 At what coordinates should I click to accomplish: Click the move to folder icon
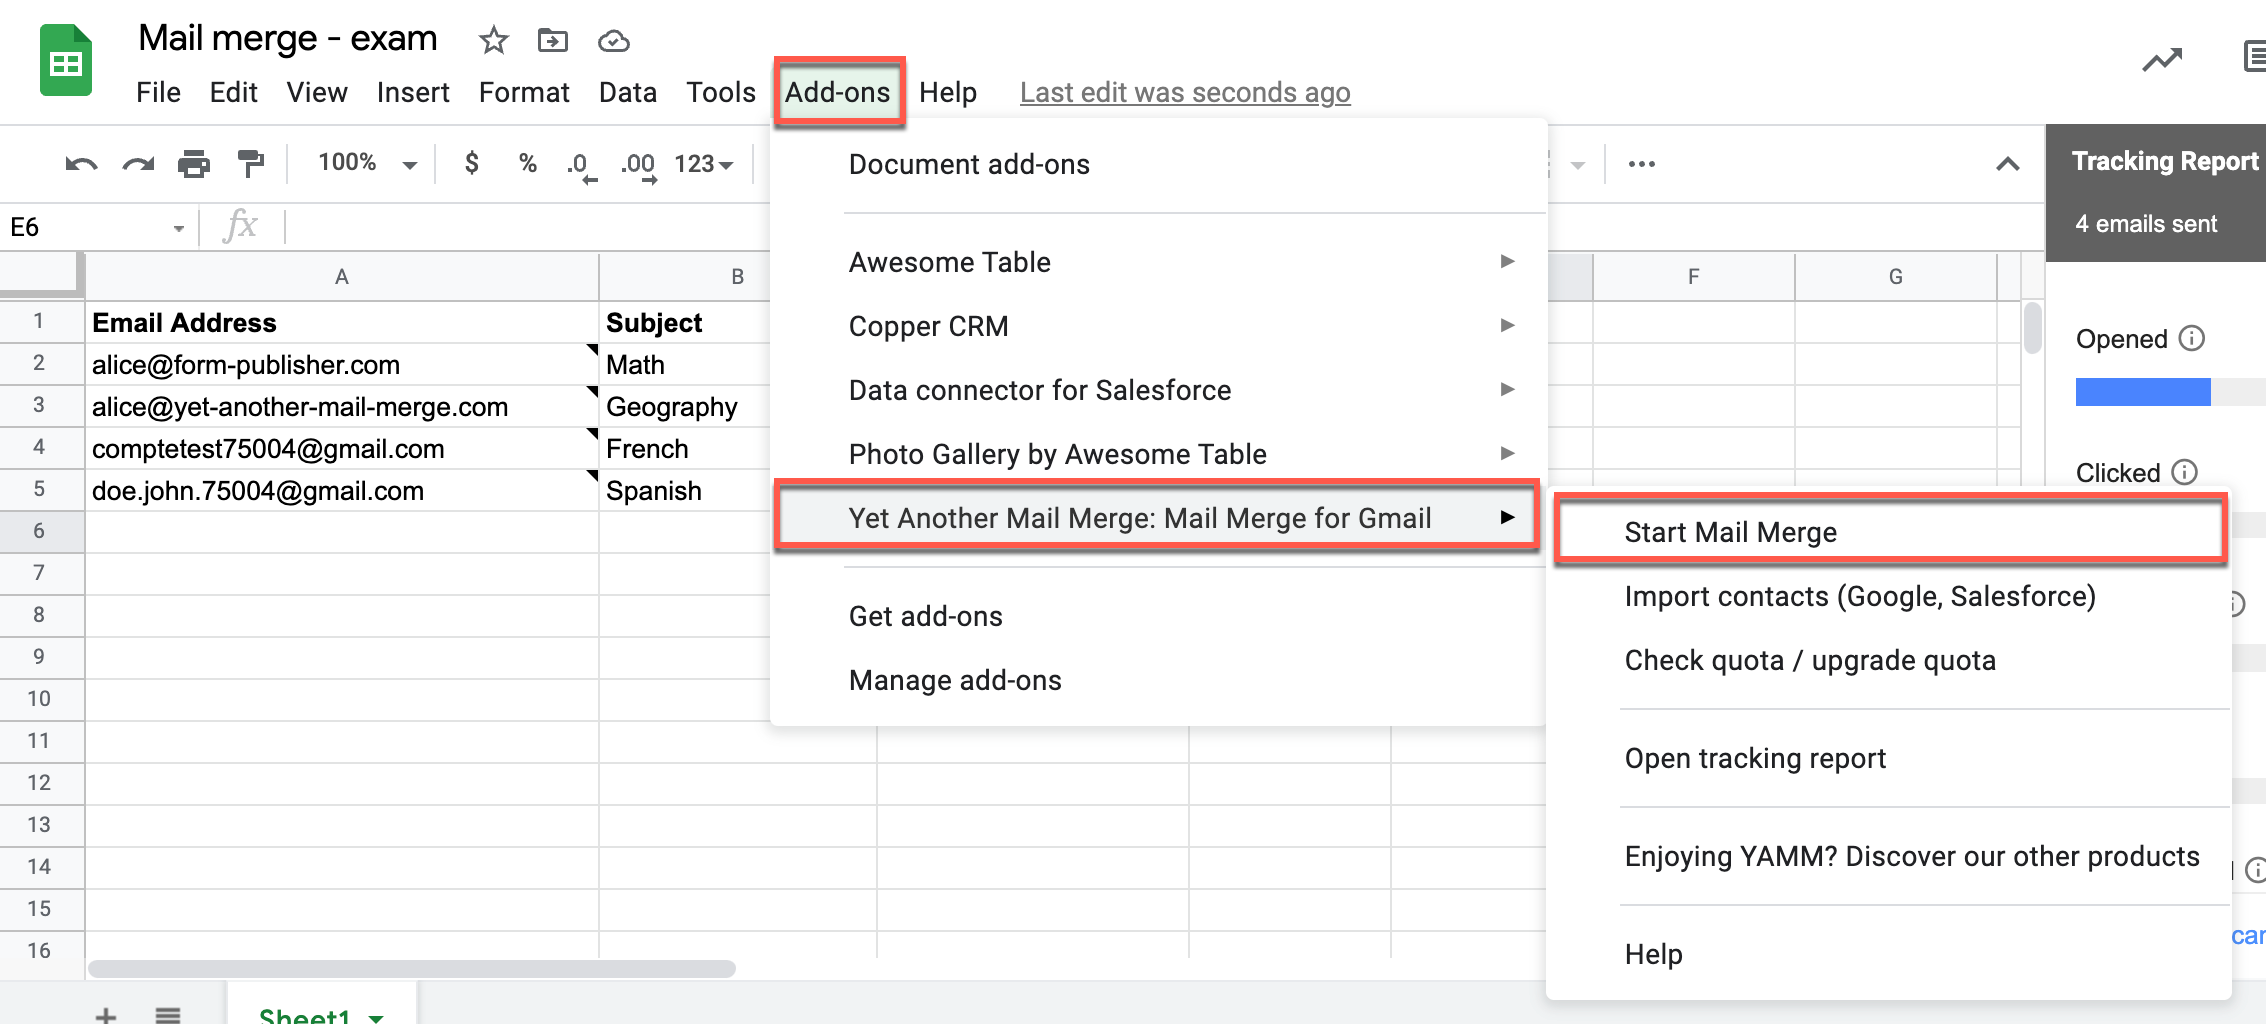point(552,41)
